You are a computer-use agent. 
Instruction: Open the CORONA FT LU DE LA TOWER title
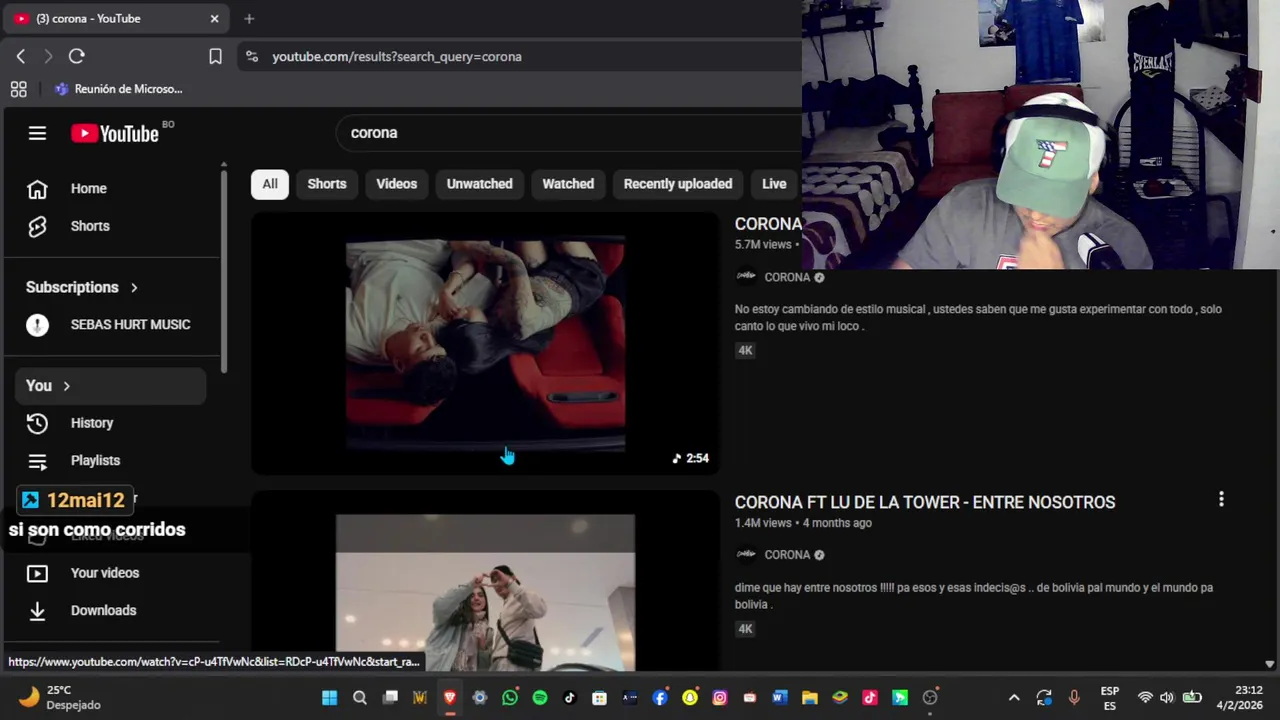(x=925, y=502)
